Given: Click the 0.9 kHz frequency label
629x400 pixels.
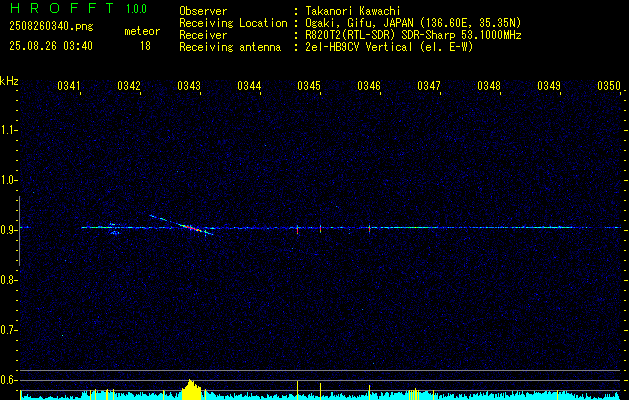Looking at the screenshot, I should (8, 230).
